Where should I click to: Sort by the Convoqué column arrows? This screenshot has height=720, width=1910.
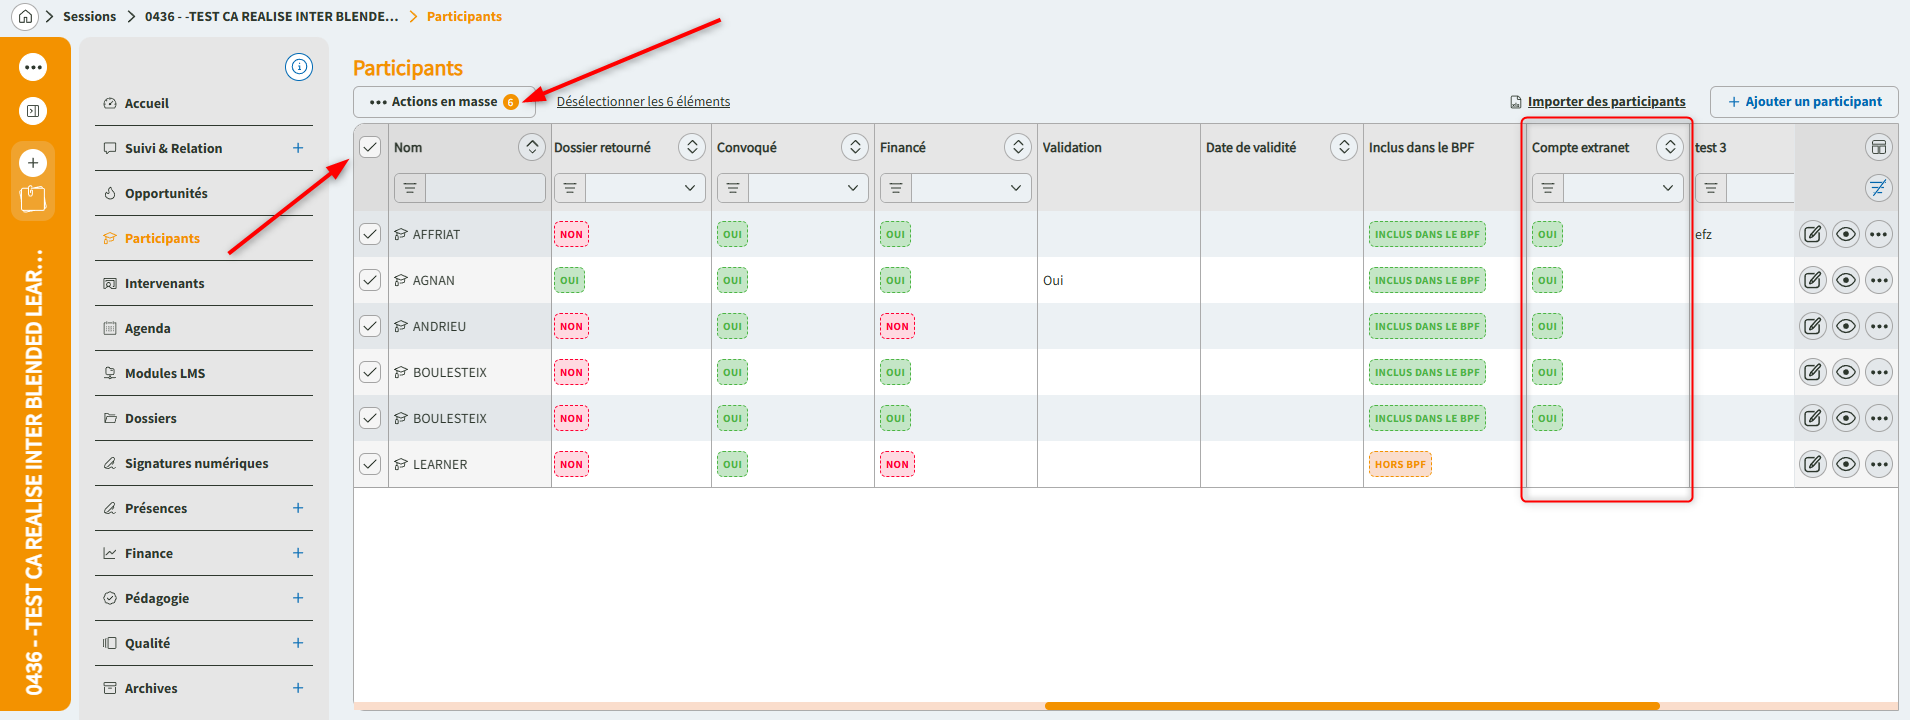coord(855,148)
